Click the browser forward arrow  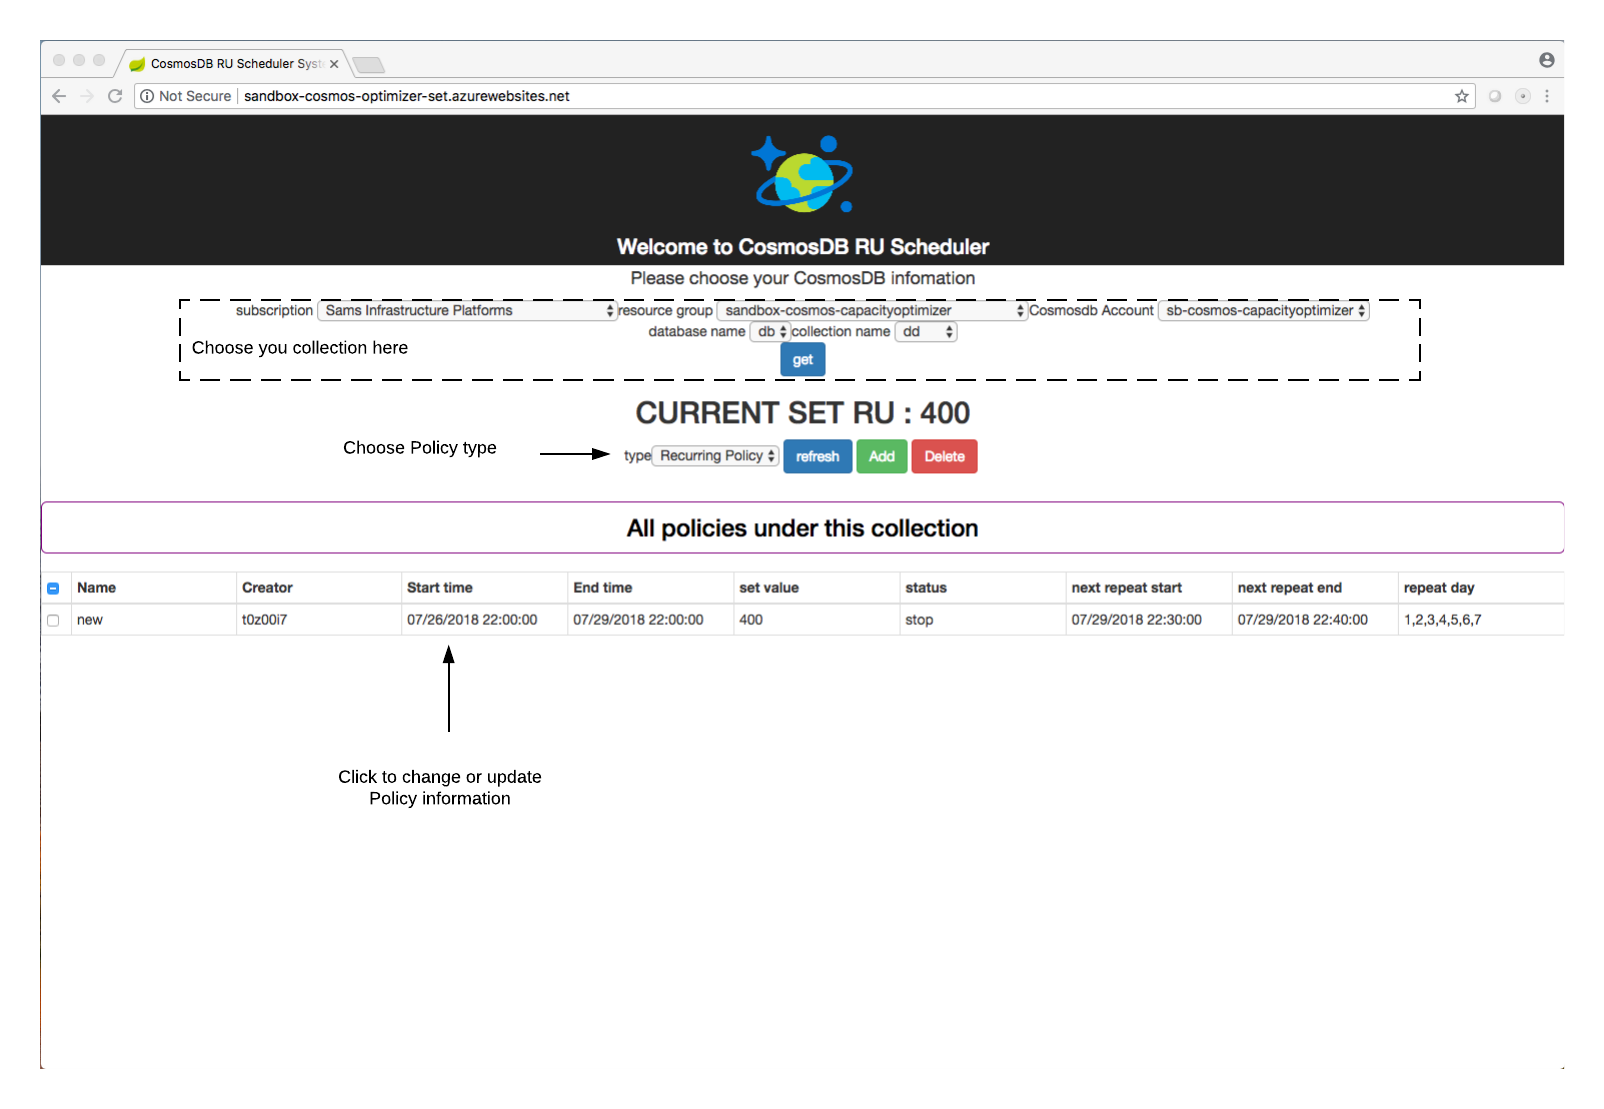coord(87,96)
